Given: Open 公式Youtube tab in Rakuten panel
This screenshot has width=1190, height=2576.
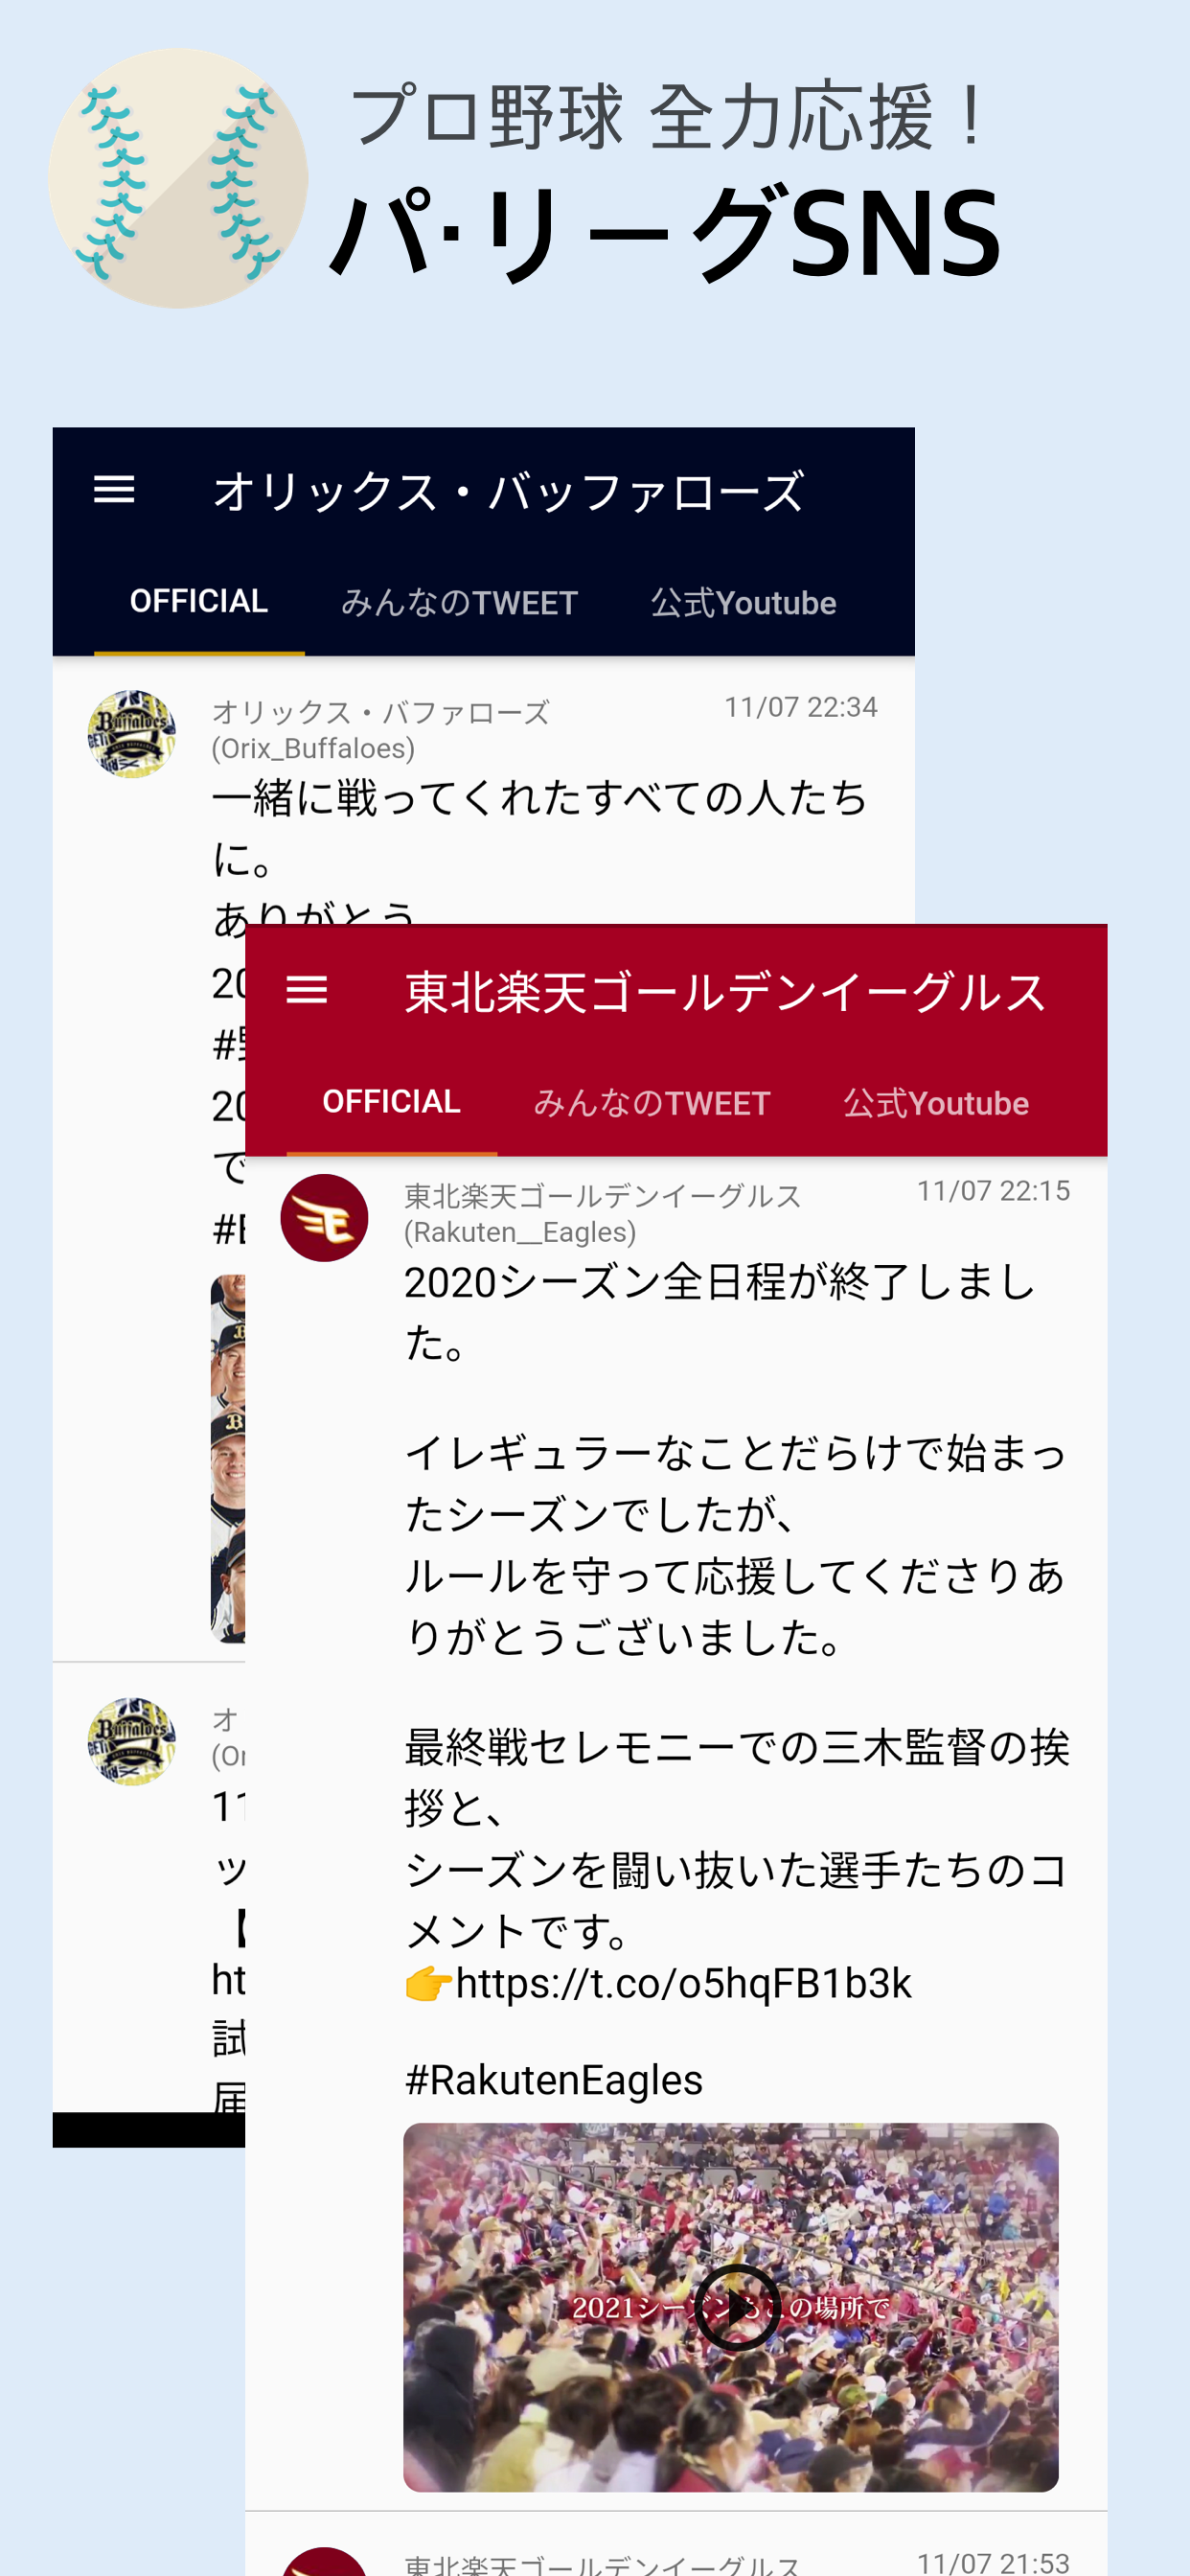Looking at the screenshot, I should 936,1102.
